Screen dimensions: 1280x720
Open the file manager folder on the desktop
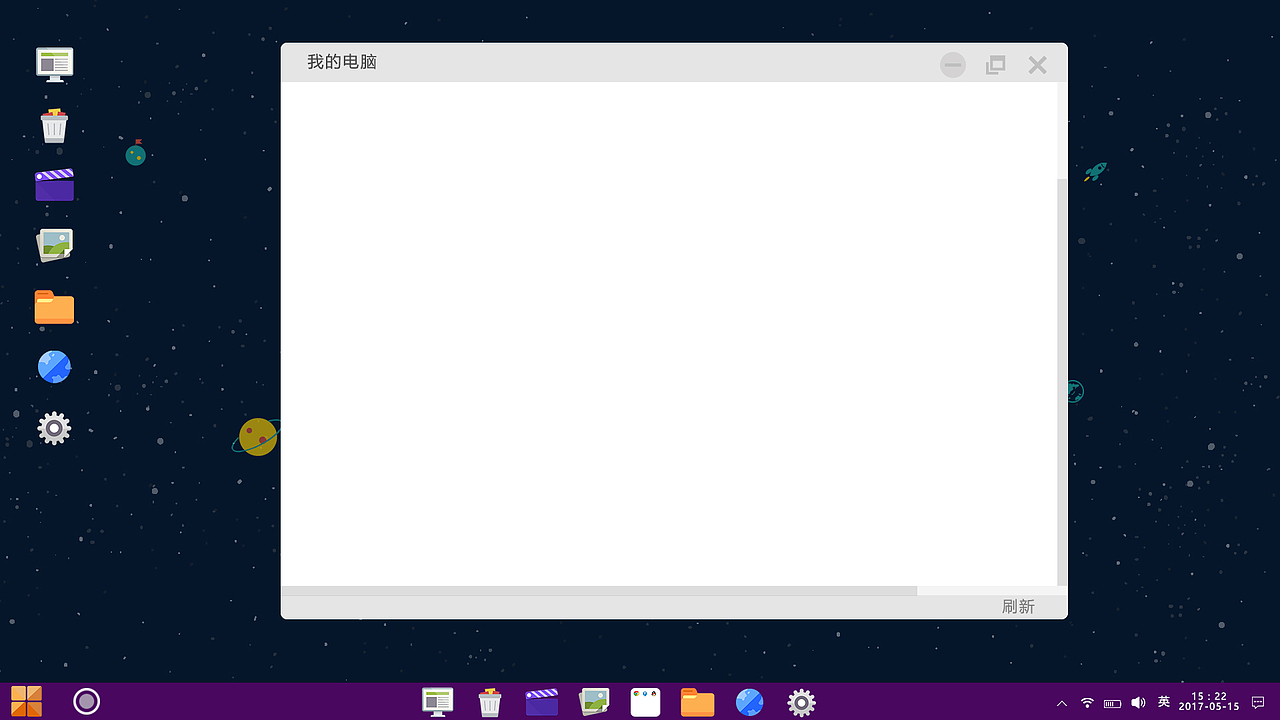point(54,307)
